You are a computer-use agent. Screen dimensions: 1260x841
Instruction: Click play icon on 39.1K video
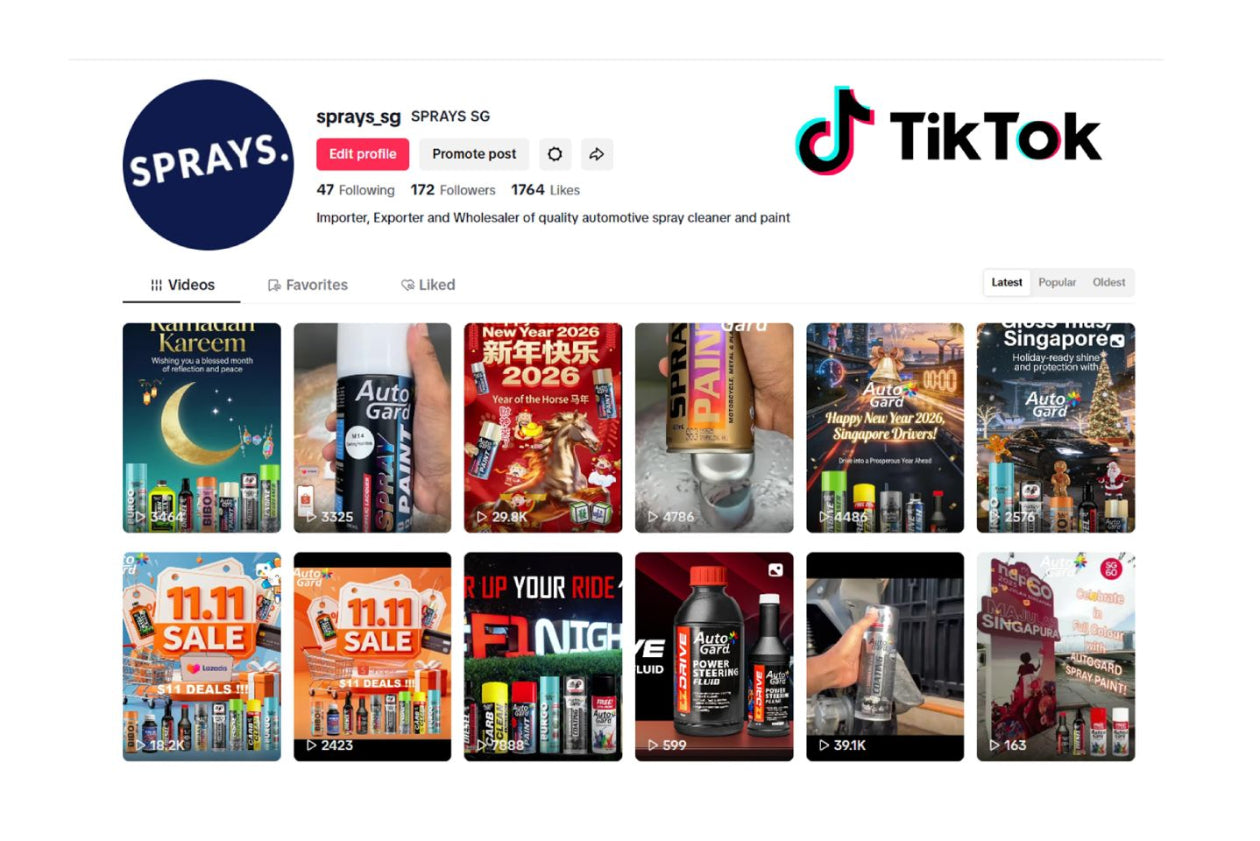[825, 745]
